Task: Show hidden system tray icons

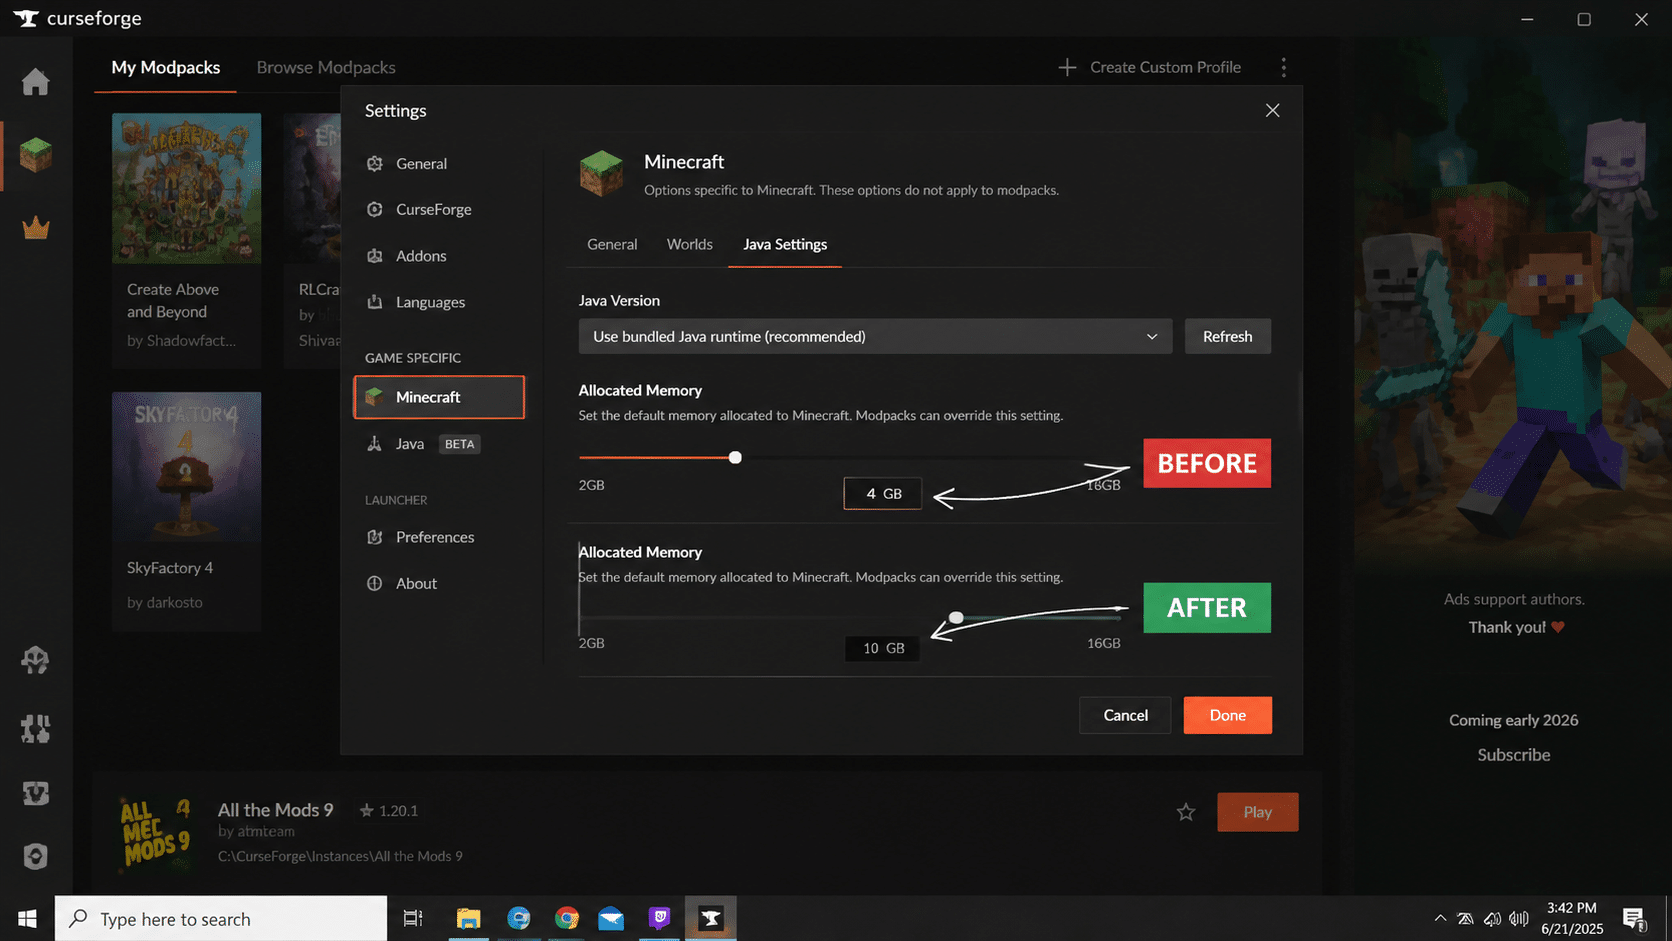Action: click(x=1440, y=918)
